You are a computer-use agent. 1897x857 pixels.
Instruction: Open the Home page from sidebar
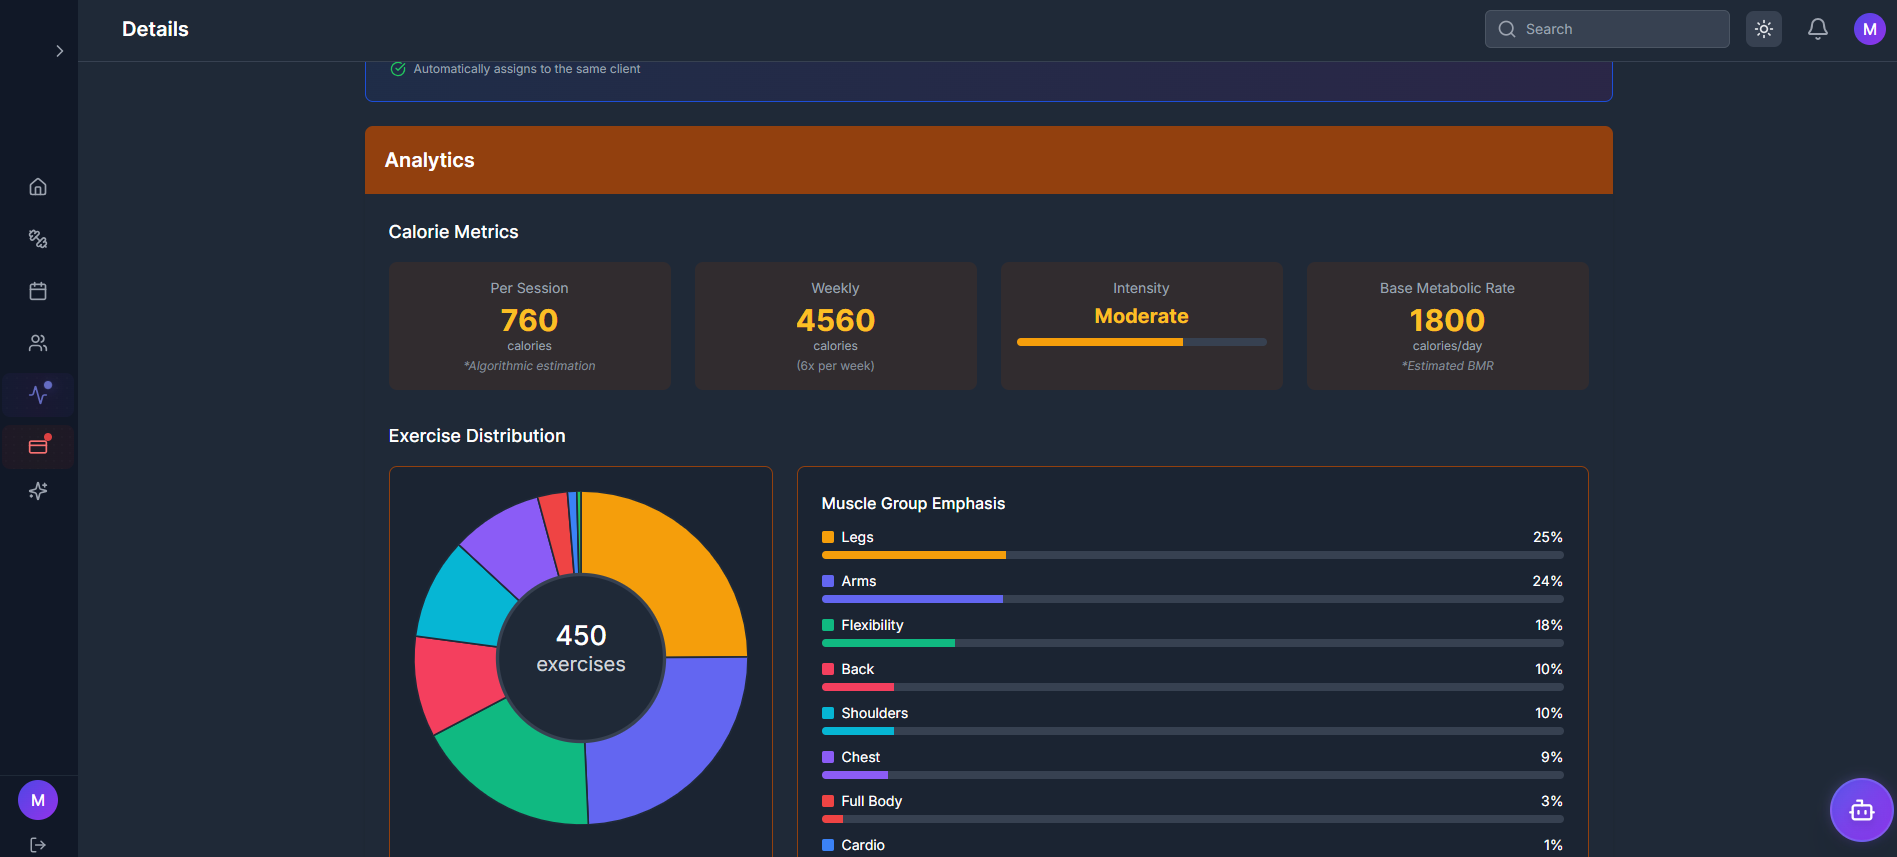[38, 187]
